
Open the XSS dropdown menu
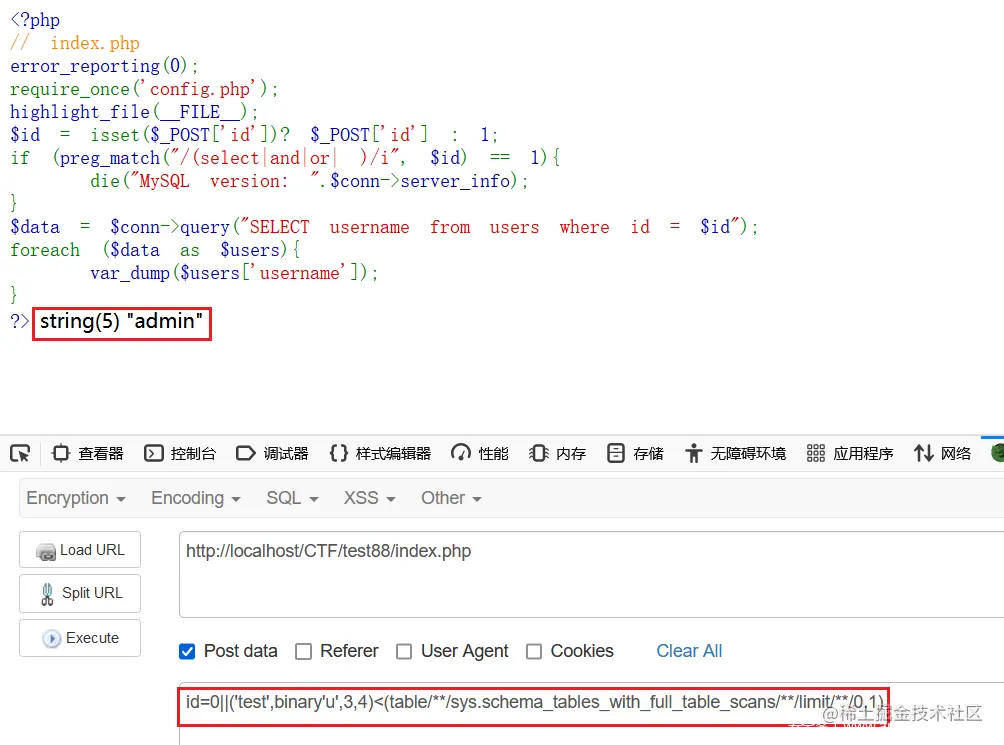369,498
